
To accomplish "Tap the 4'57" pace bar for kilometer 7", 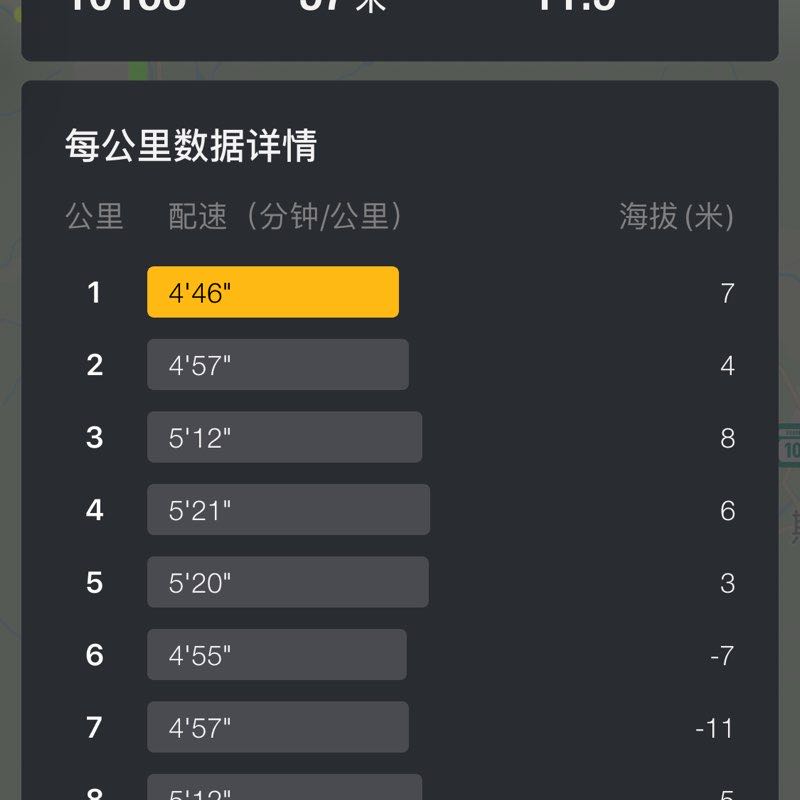I will pos(277,727).
